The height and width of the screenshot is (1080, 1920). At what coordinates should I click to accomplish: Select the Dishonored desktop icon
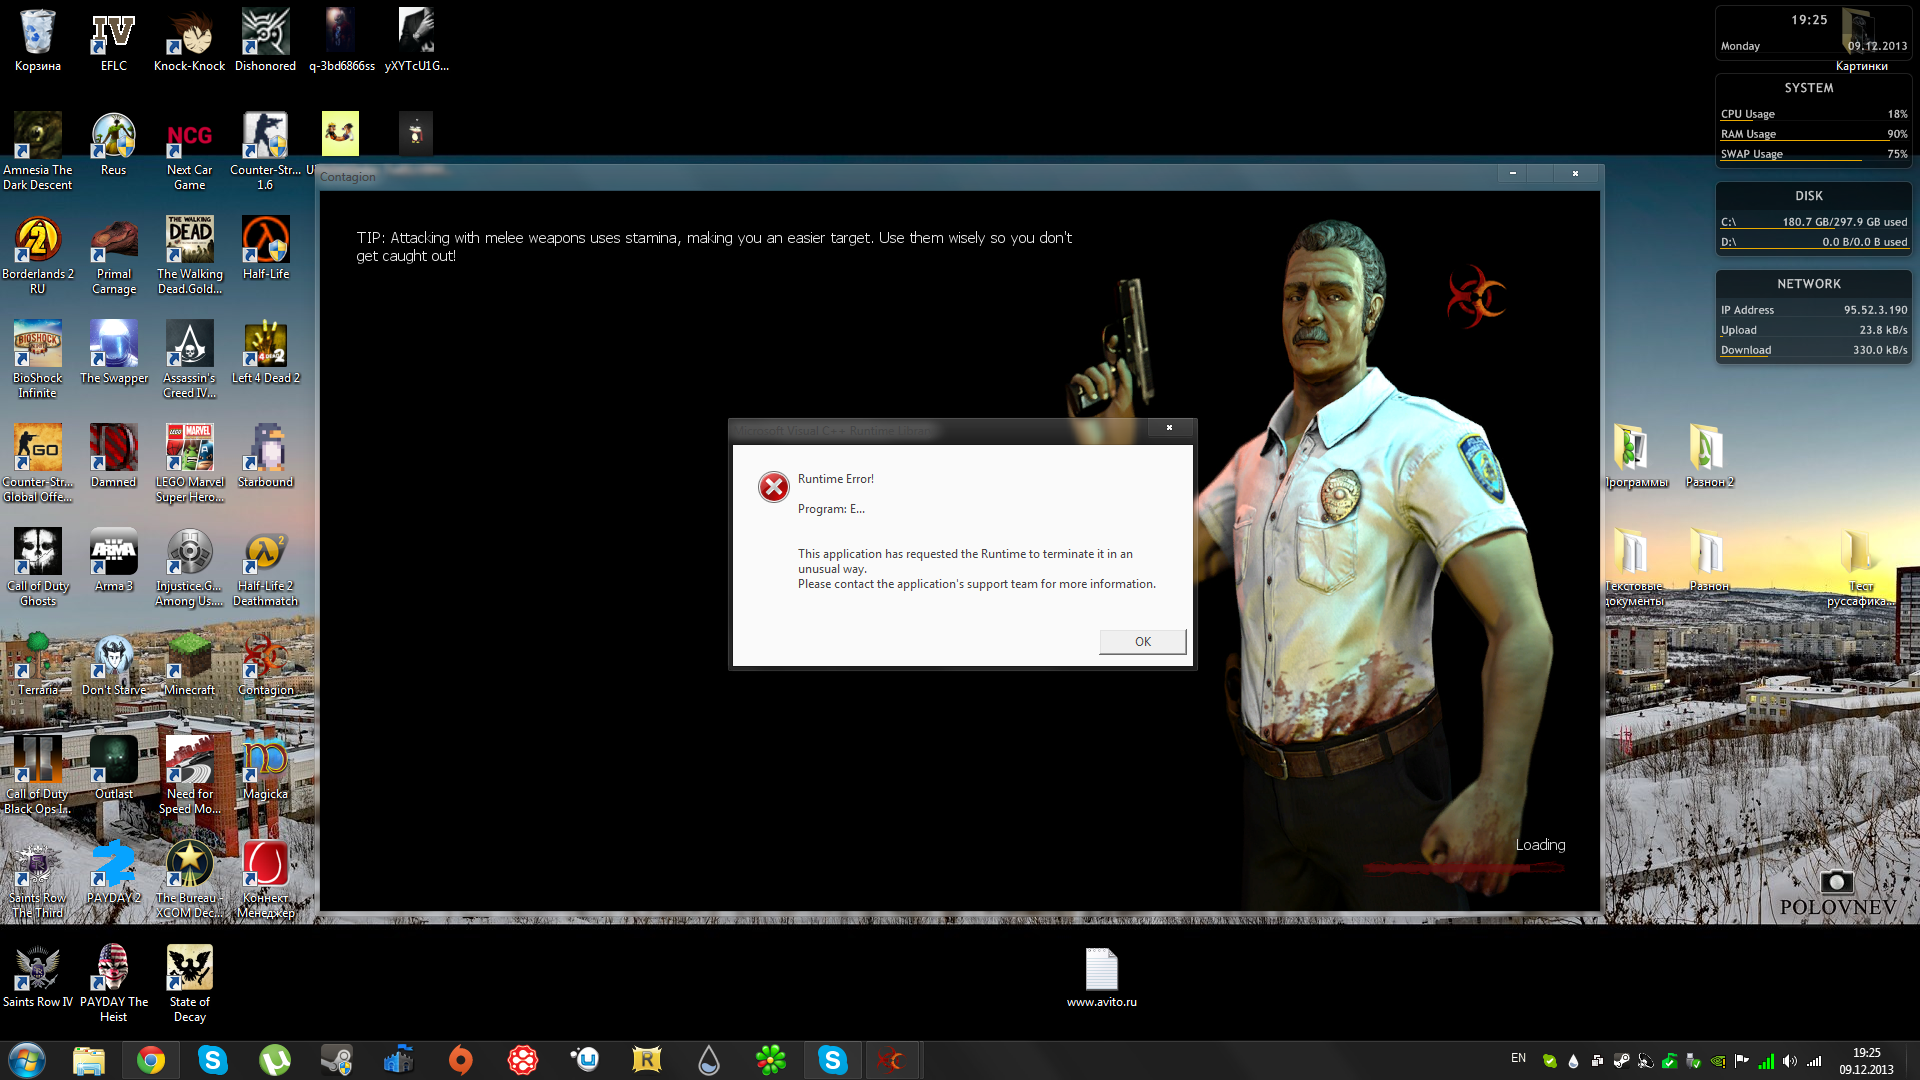click(x=266, y=40)
